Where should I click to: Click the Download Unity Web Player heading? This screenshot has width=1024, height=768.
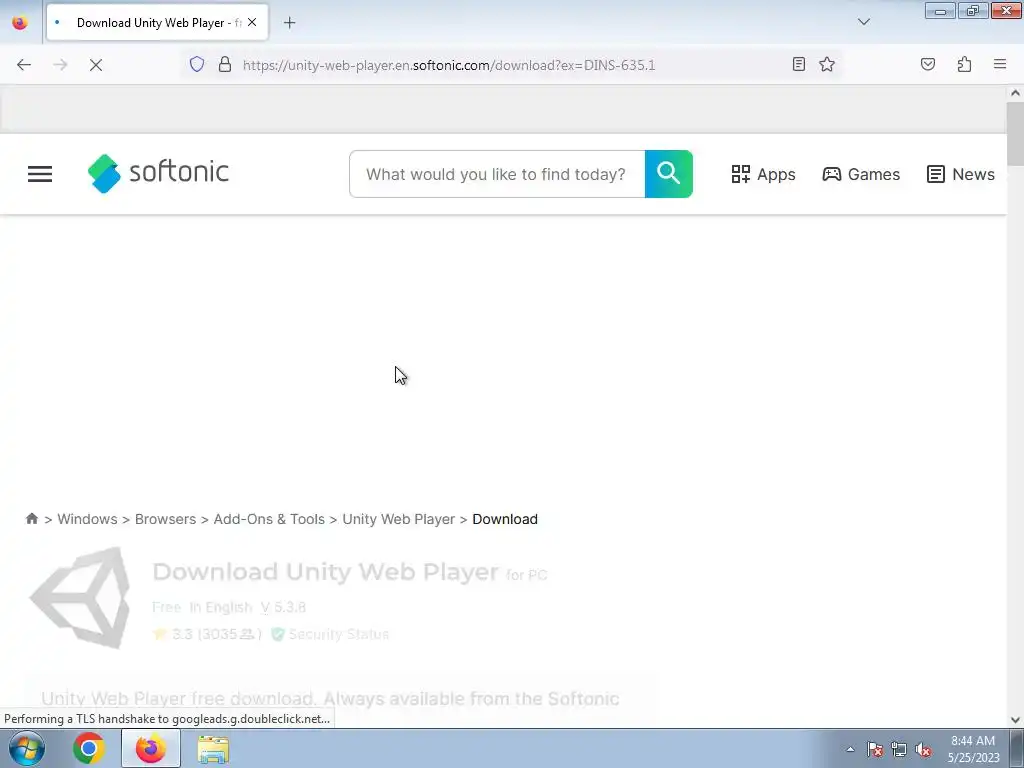[x=325, y=571]
